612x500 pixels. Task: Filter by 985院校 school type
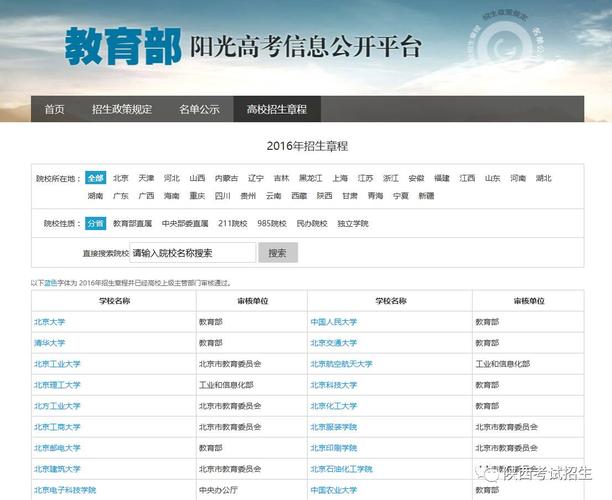[x=272, y=223]
